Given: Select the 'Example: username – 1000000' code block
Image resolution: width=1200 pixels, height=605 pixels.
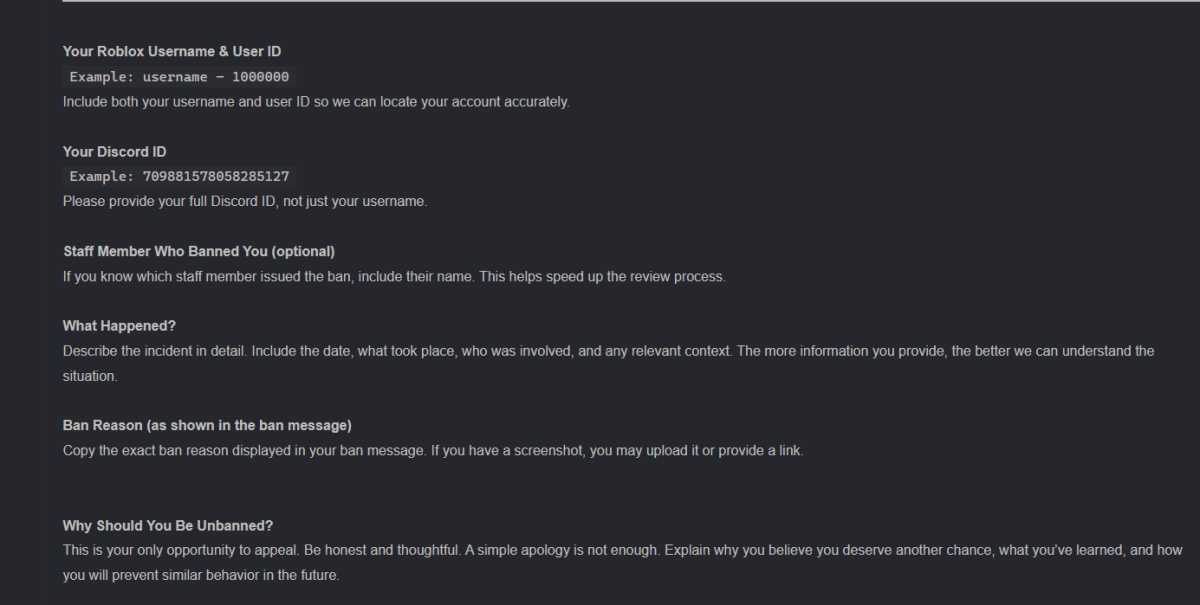Looking at the screenshot, I should coord(180,77).
